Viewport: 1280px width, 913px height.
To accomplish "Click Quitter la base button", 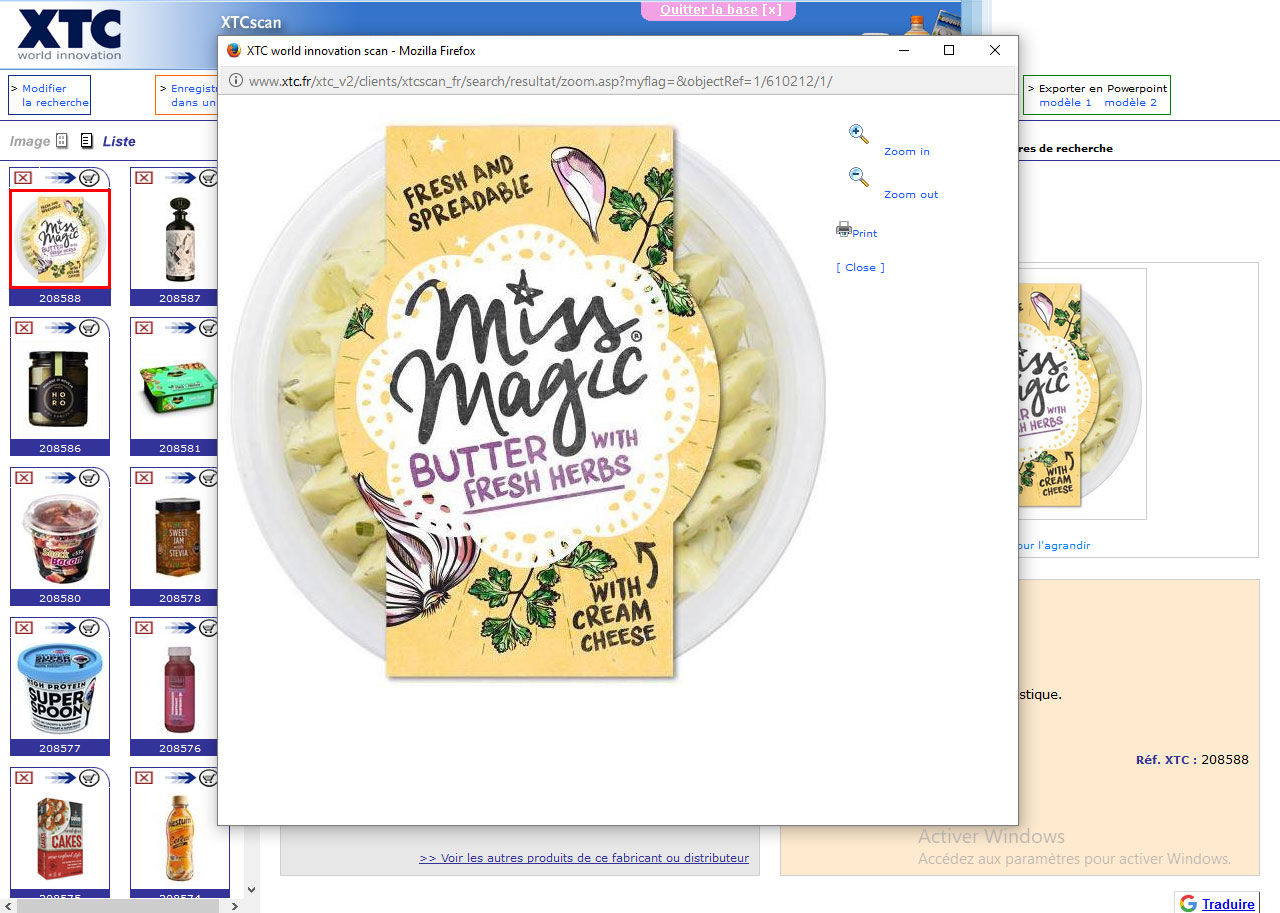I will pyautogui.click(x=718, y=10).
